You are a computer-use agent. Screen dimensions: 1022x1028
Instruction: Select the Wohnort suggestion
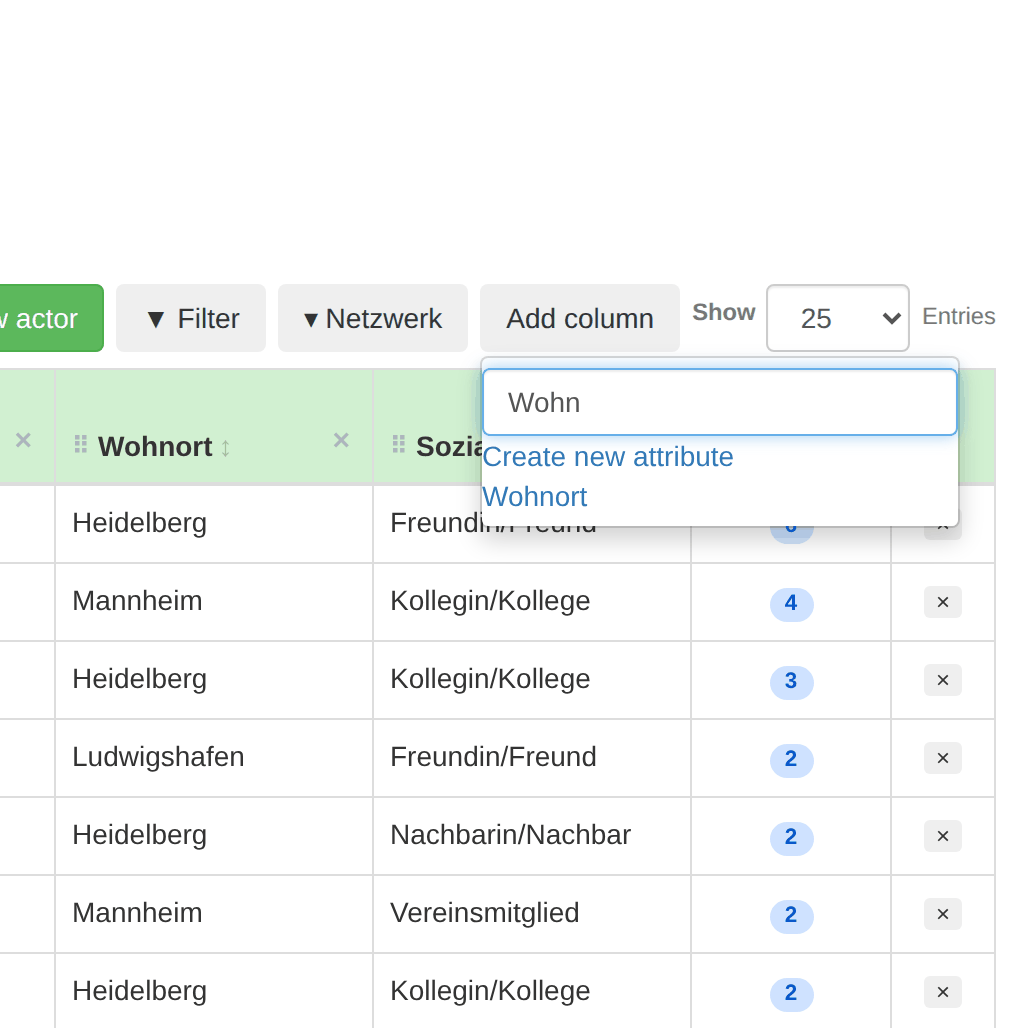point(534,496)
